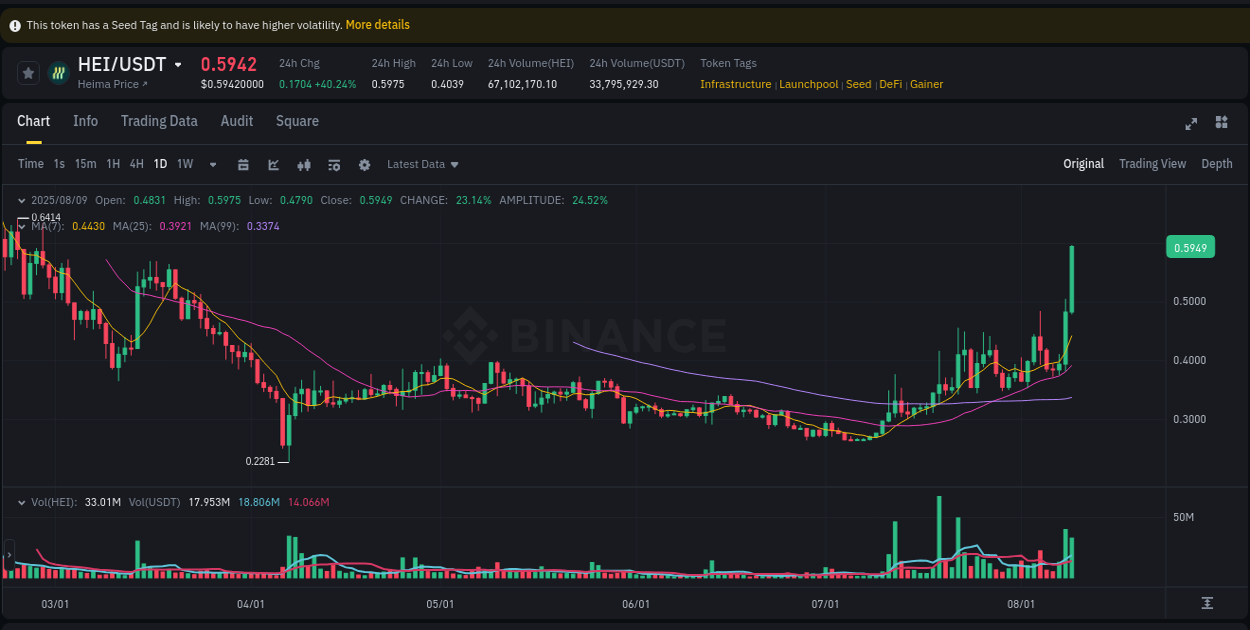This screenshot has width=1250, height=630.
Task: Open chart indicator settings icon
Action: point(334,164)
